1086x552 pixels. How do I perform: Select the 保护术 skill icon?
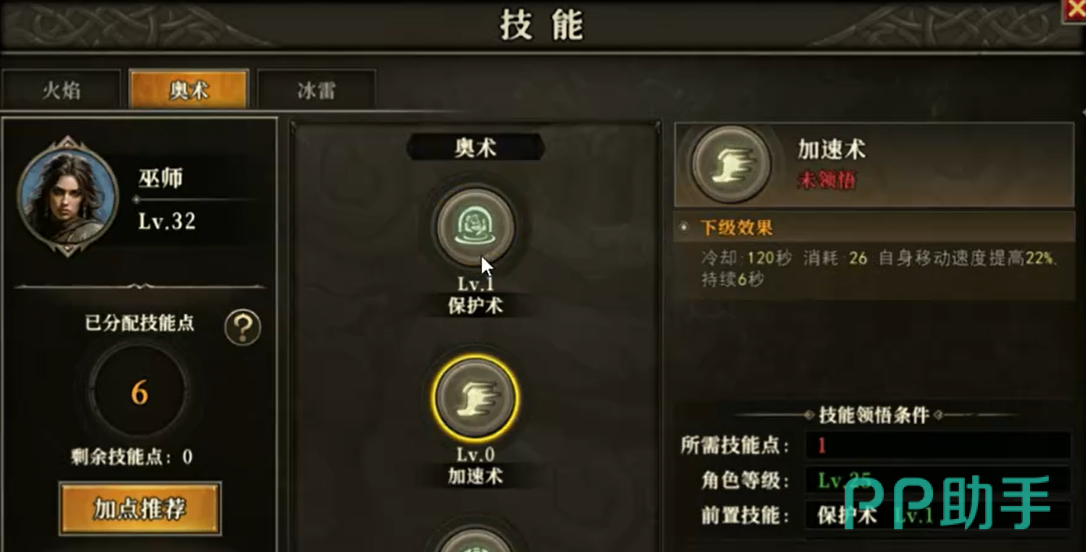pos(475,226)
